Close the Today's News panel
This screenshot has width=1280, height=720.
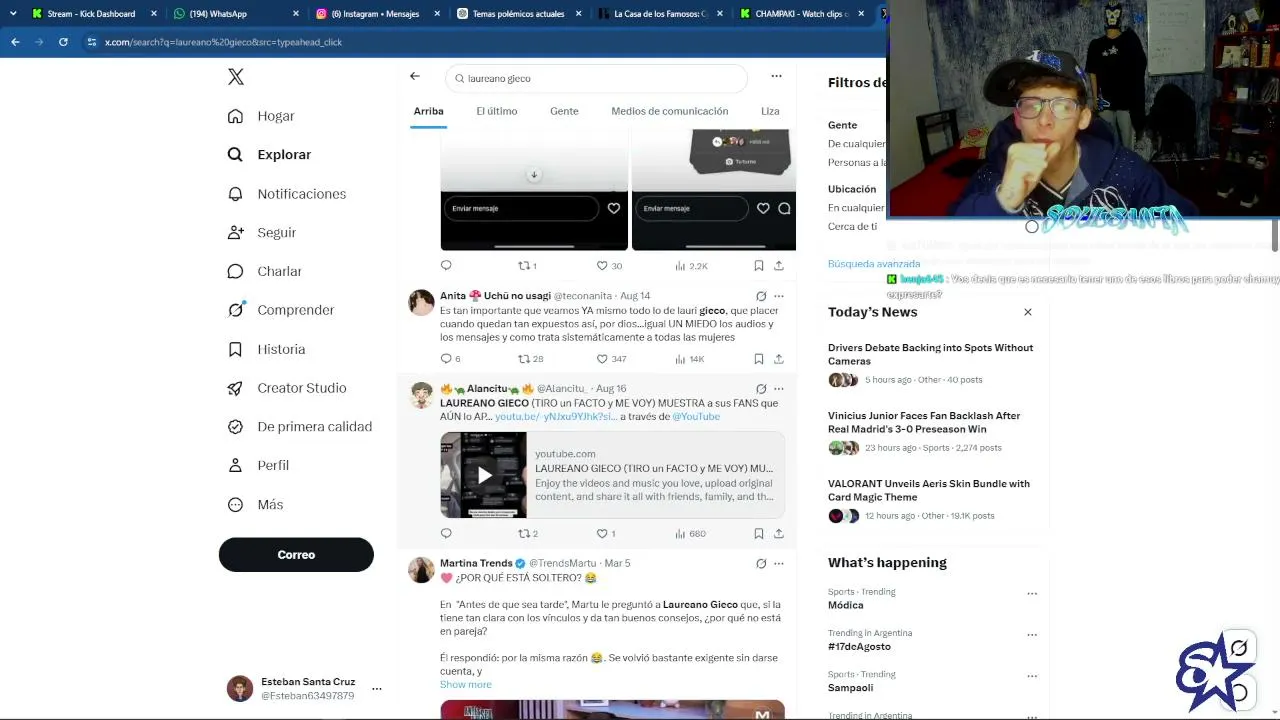tap(1027, 312)
